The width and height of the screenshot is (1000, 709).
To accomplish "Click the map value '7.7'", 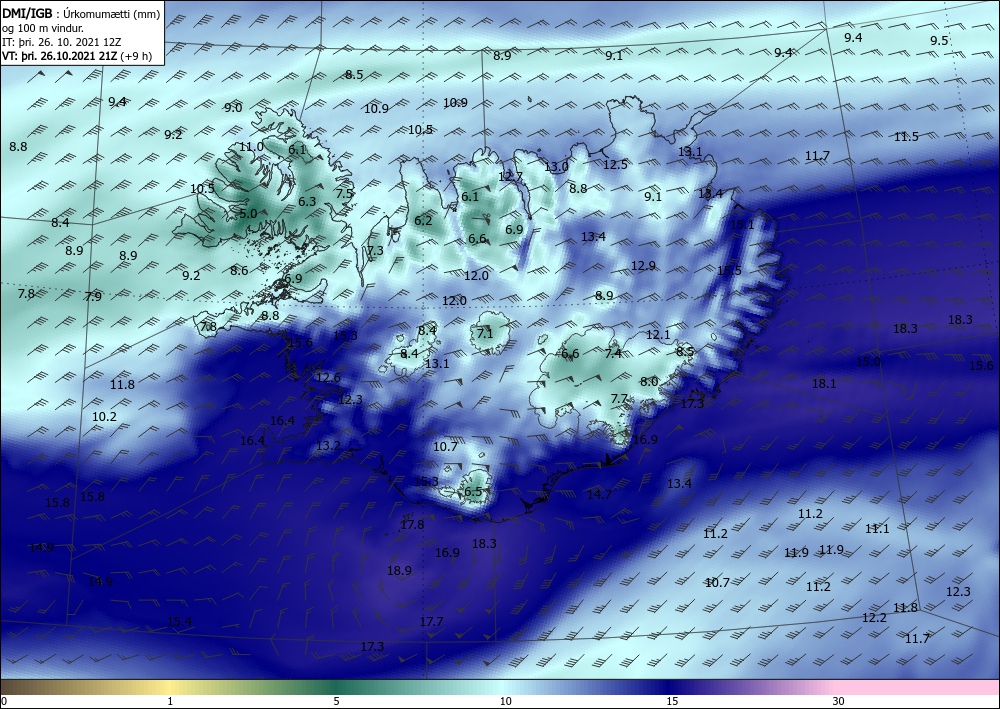I will click(619, 399).
